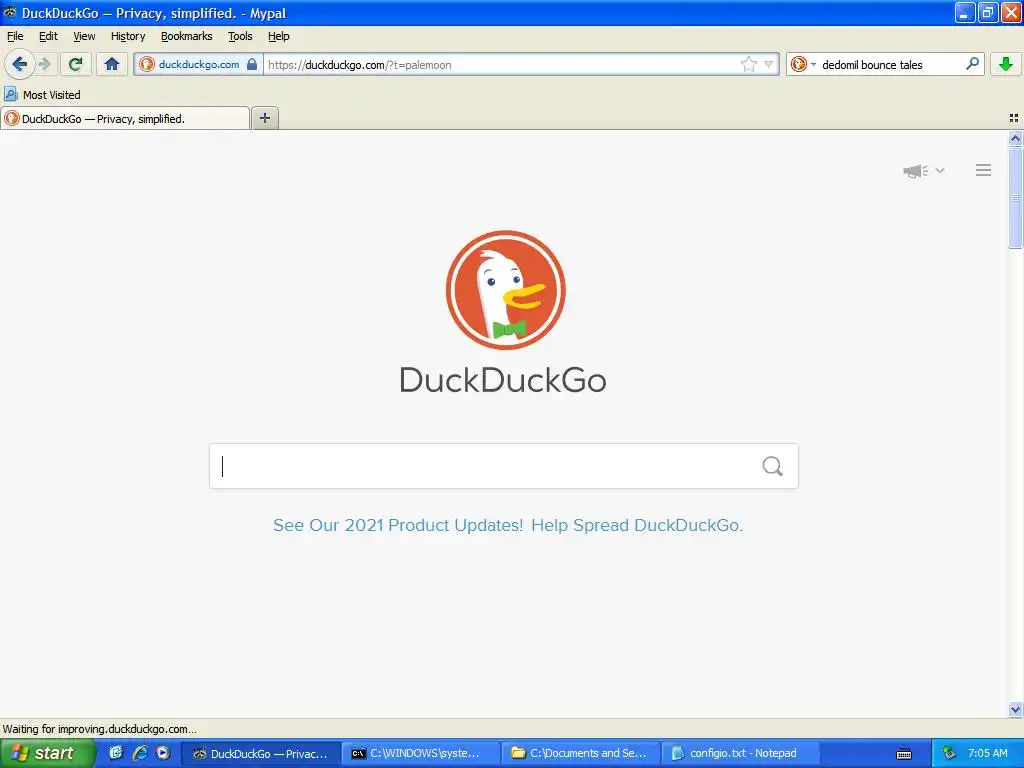
Task: Launch Internet Explorer from quick launch
Action: pyautogui.click(x=139, y=753)
